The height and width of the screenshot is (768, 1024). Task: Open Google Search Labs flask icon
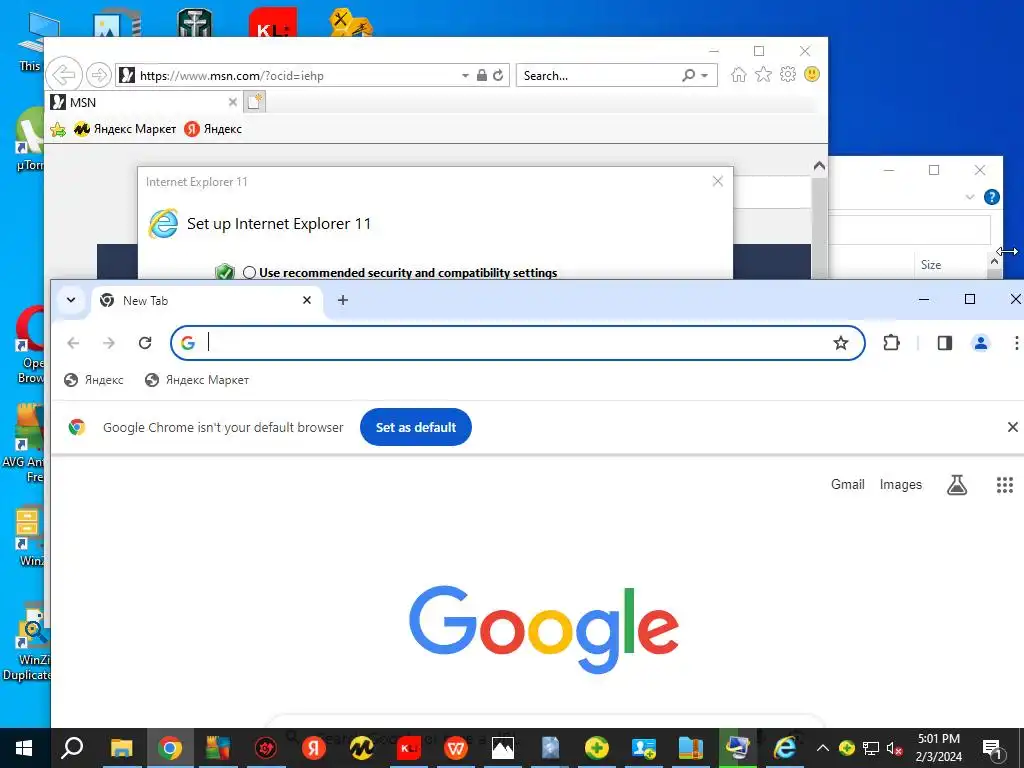pos(957,485)
